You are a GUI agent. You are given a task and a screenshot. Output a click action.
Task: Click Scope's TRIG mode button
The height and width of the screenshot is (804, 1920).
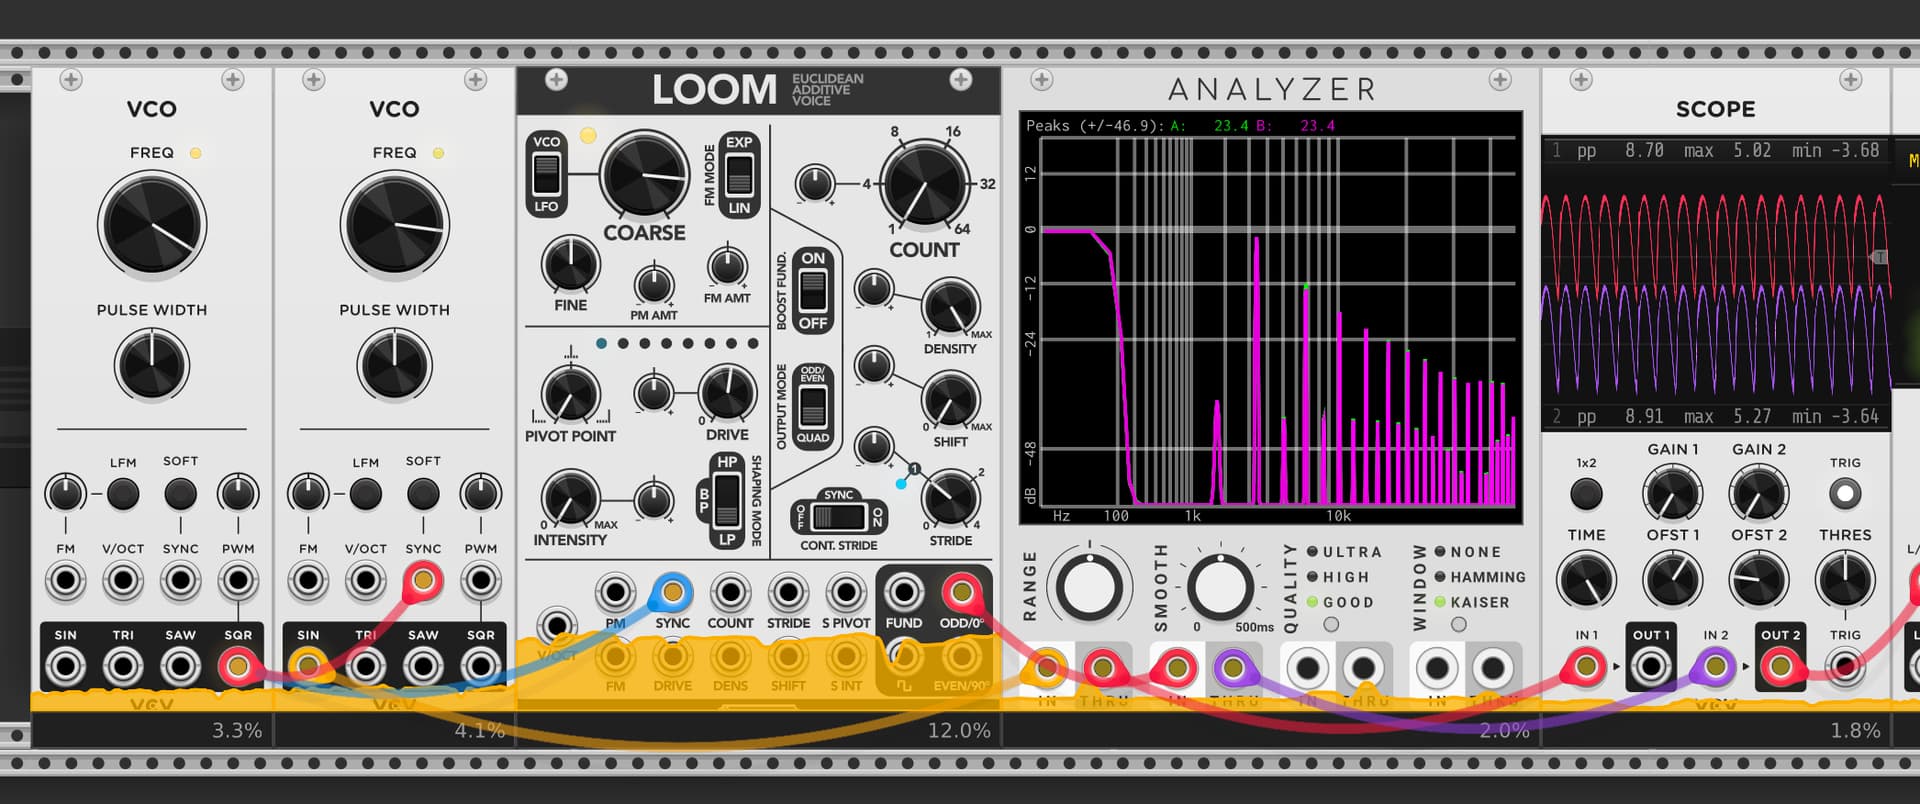1845,493
